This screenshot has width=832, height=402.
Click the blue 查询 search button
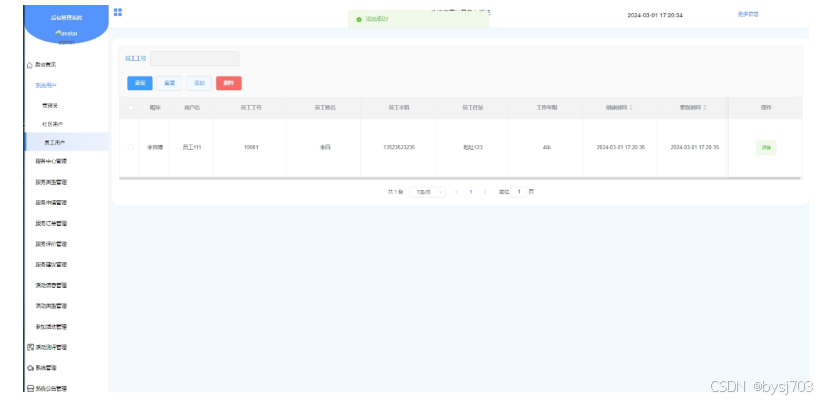(140, 83)
